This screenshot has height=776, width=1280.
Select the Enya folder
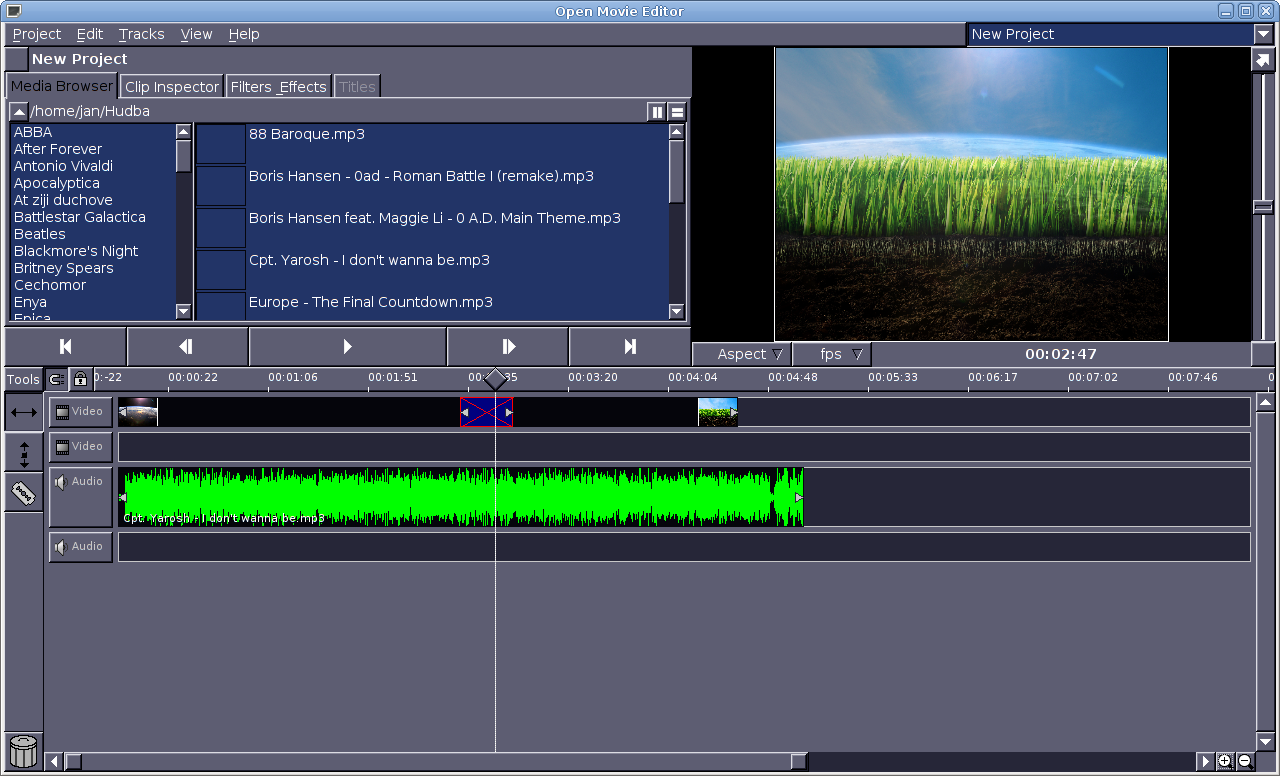click(x=30, y=302)
